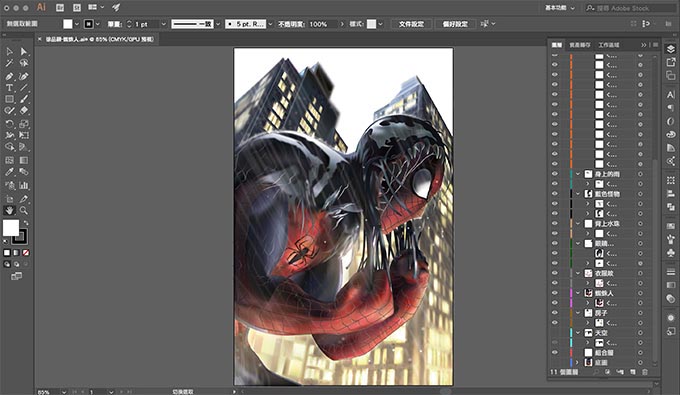Select the Artboard tool
Viewport: 680px width, 395px height.
(x=9, y=199)
